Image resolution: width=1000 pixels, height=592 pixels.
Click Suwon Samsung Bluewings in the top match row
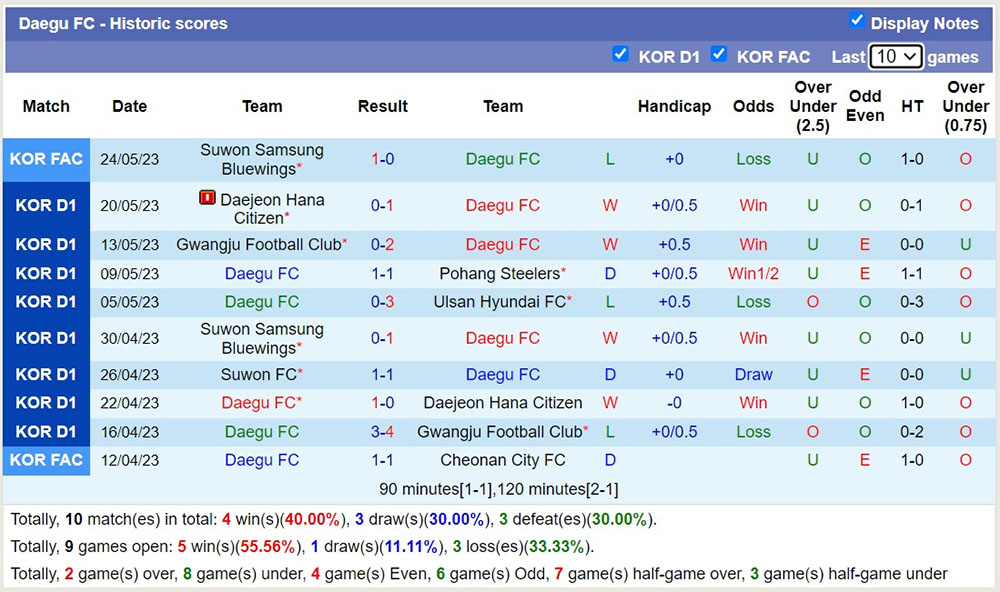262,158
